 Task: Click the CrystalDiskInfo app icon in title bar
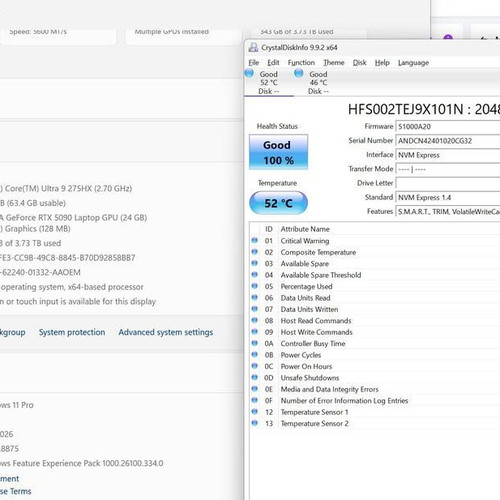(253, 47)
